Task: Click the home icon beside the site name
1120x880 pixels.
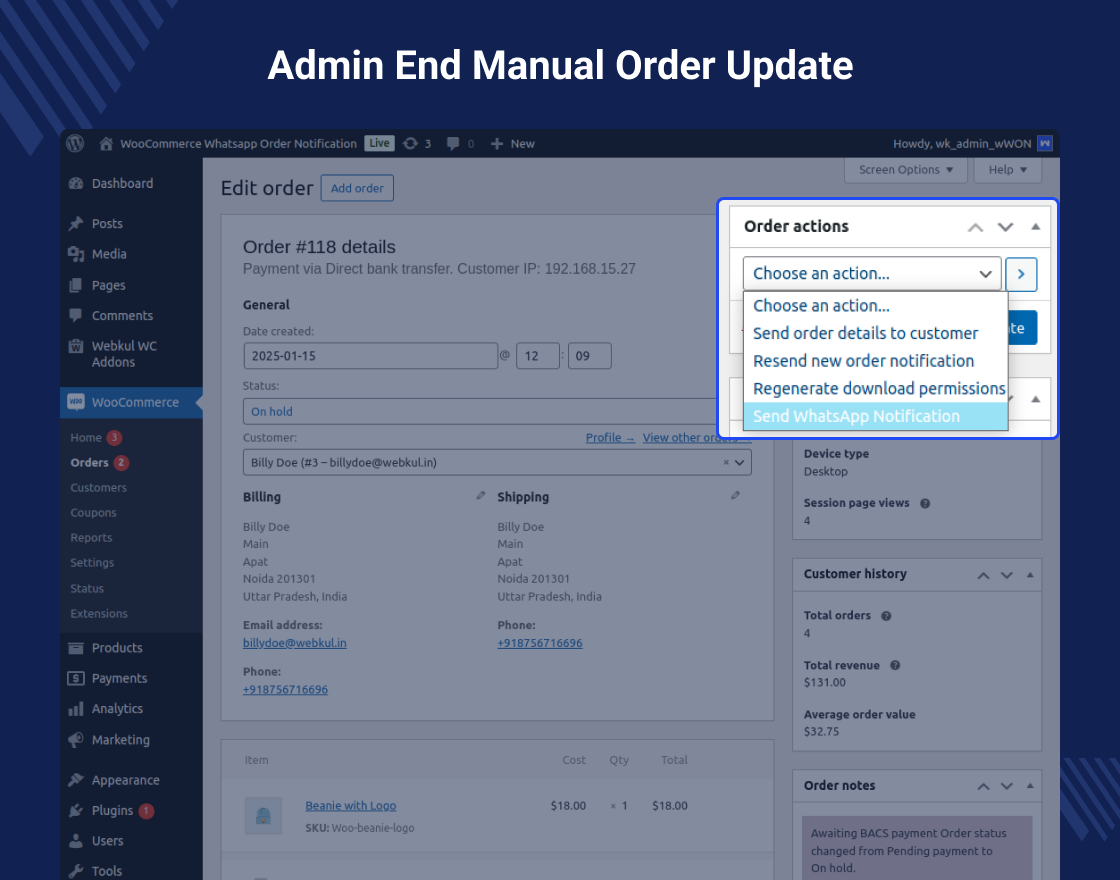Action: coord(106,144)
